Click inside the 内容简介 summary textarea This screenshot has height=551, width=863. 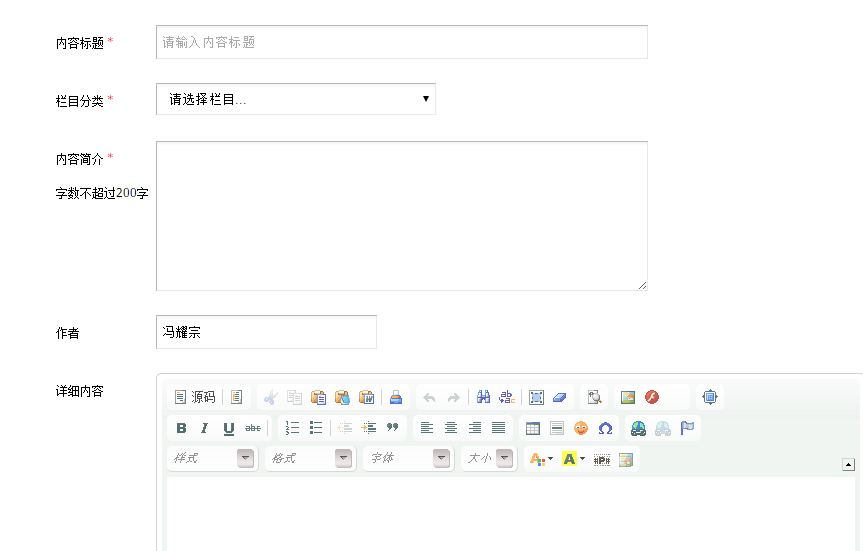402,216
